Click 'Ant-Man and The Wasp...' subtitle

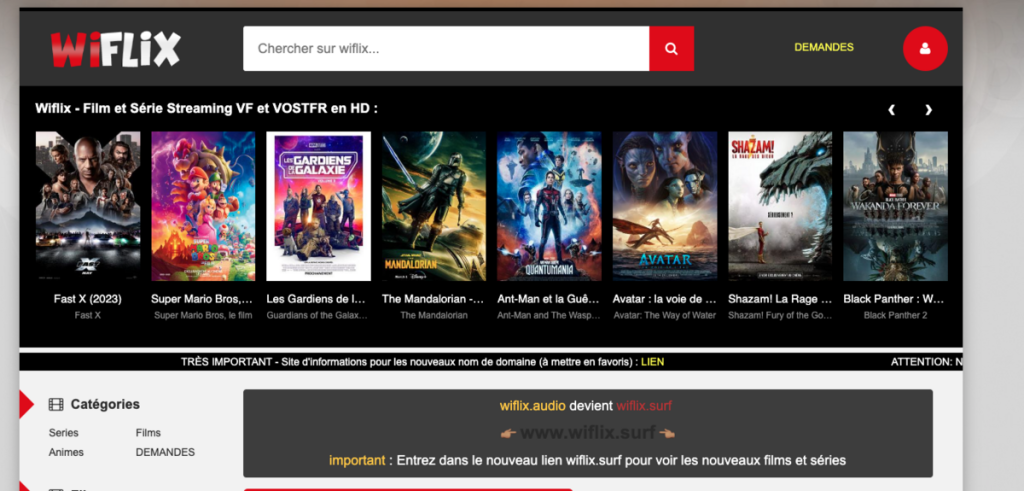(x=549, y=315)
